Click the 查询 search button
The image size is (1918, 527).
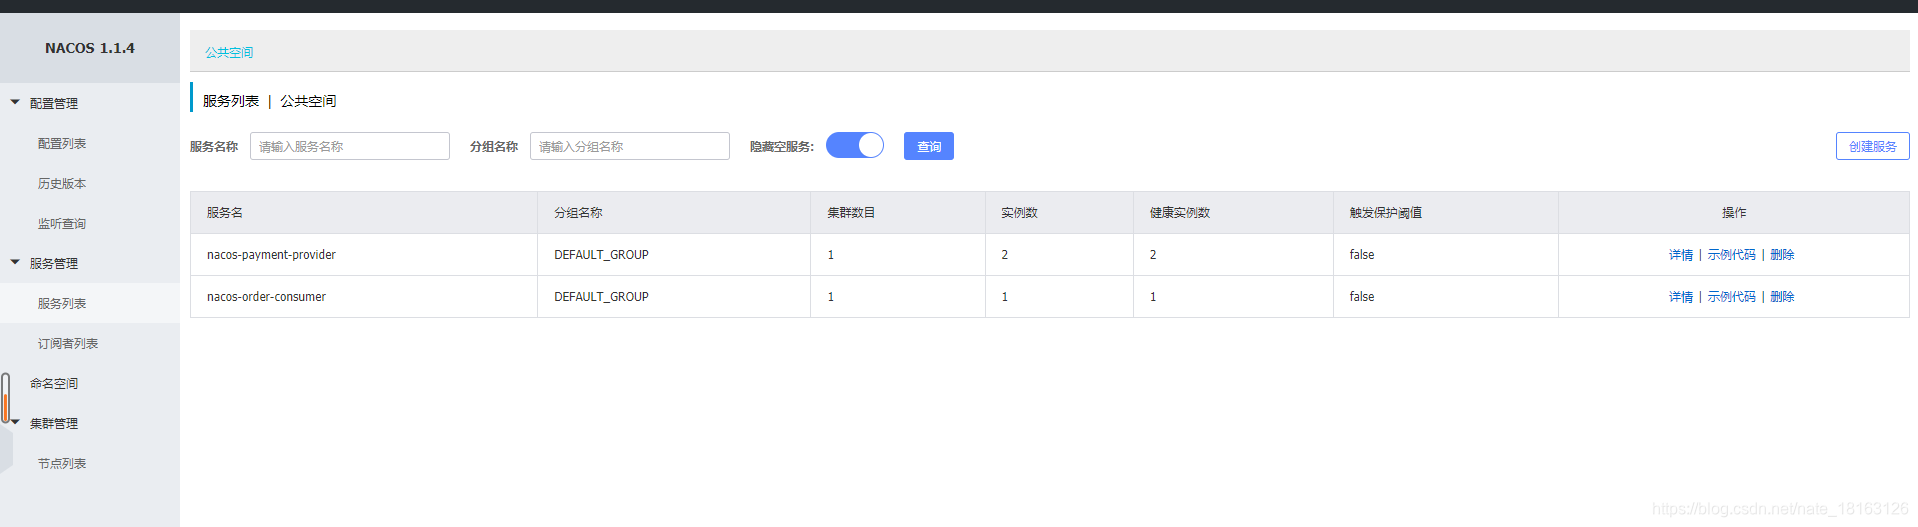tap(929, 146)
